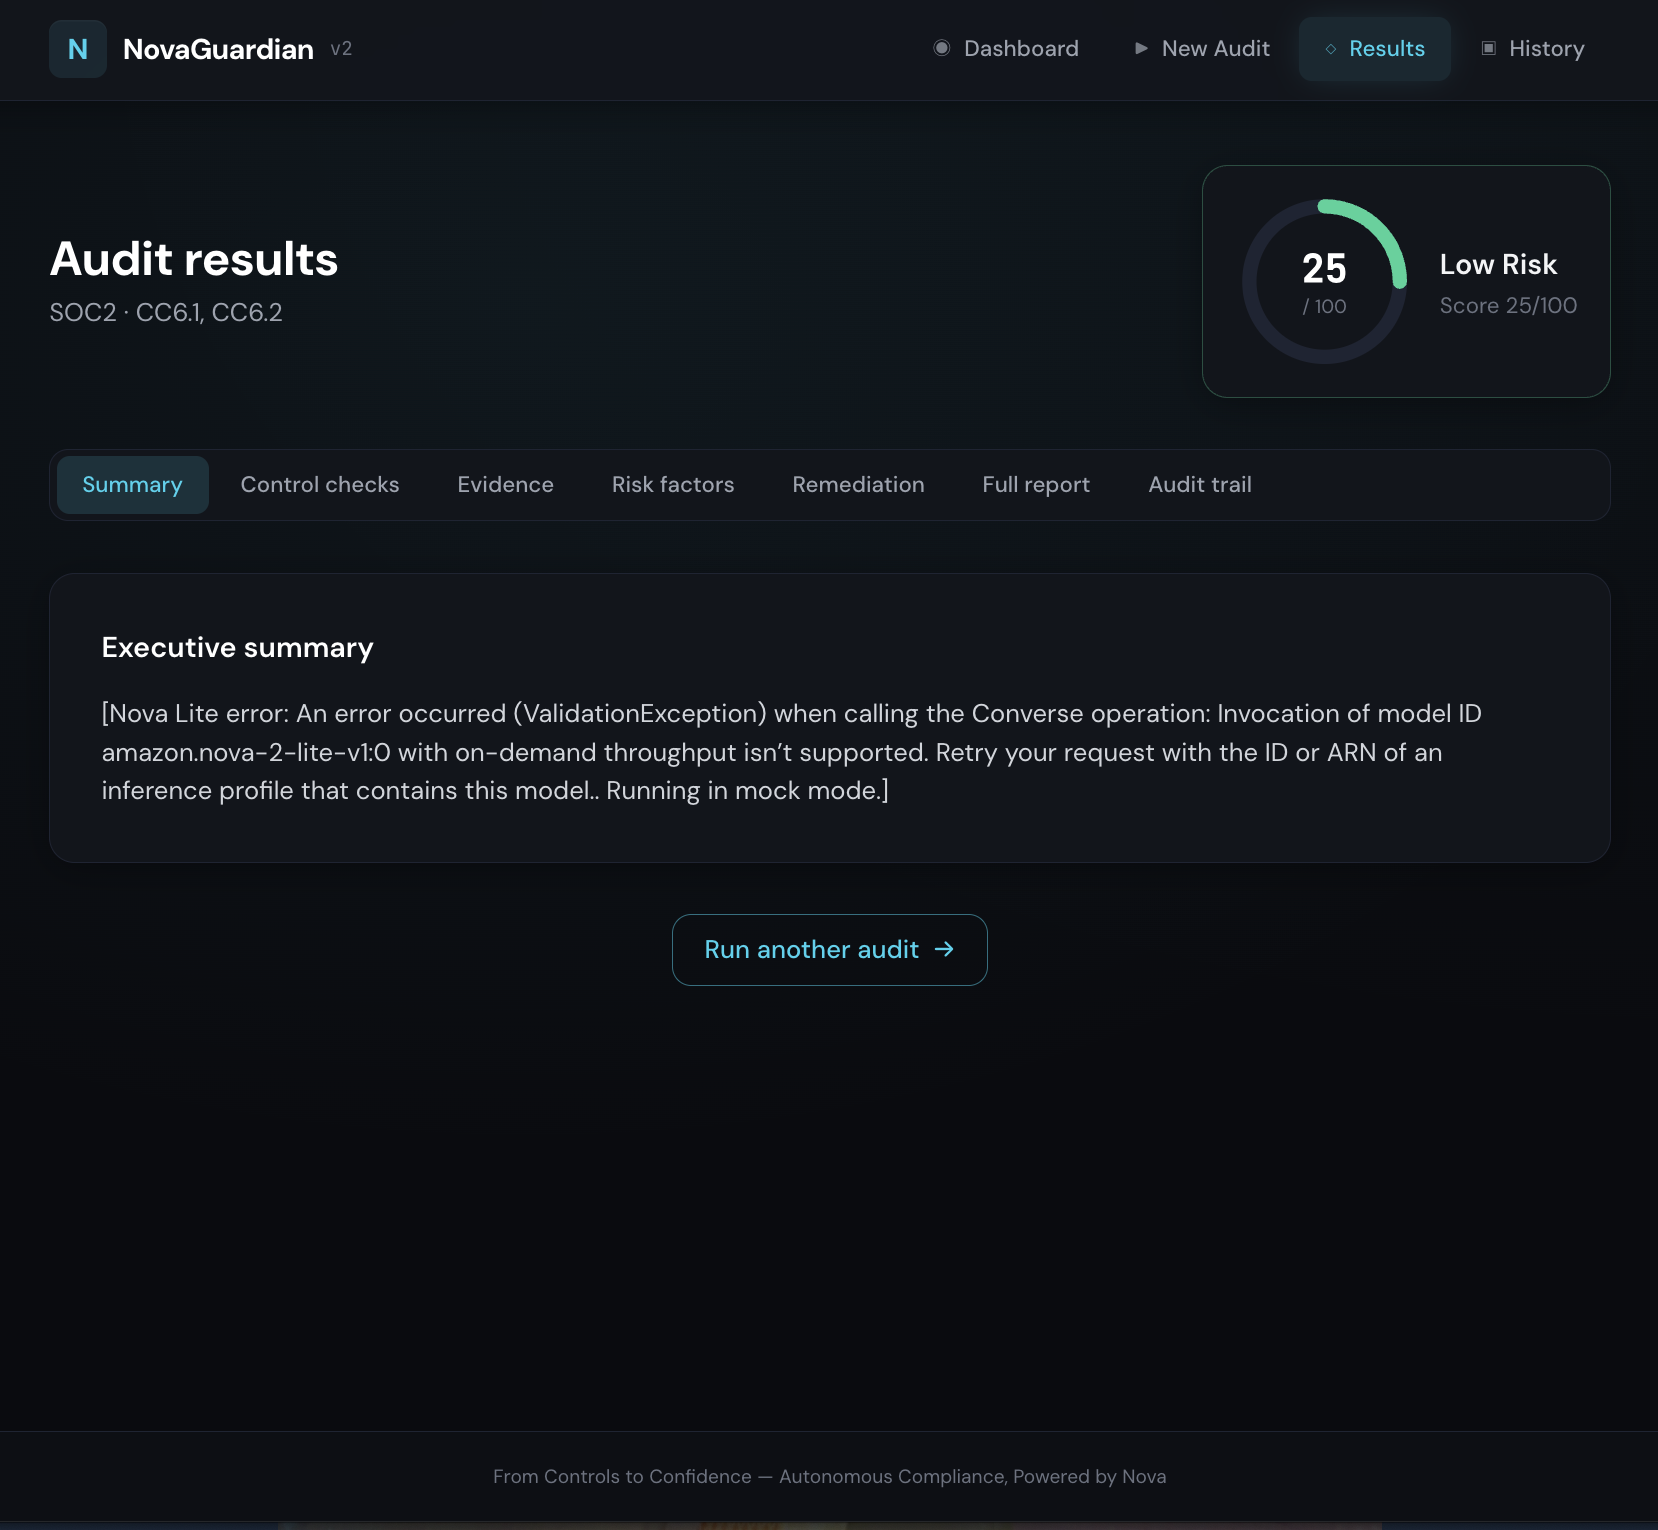Start a New Audit from navigation

click(x=1201, y=49)
